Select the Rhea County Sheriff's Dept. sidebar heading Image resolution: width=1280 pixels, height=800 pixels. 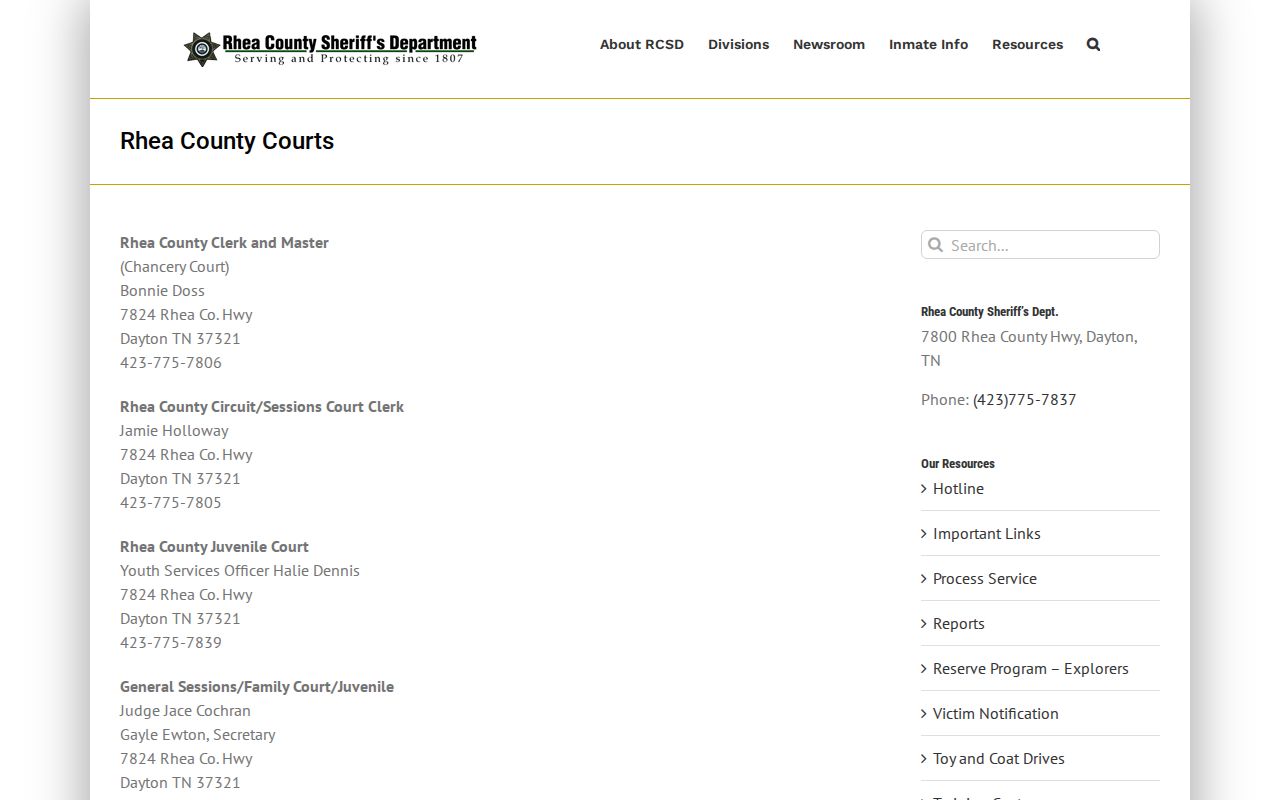coord(990,311)
